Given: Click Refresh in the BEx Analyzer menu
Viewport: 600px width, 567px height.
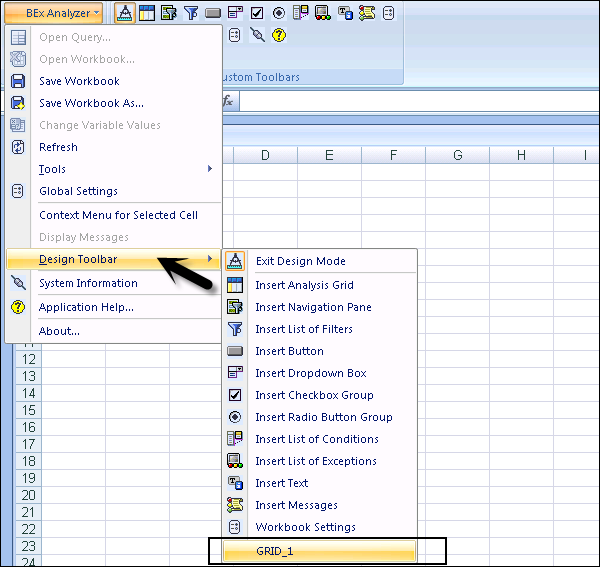Looking at the screenshot, I should 58,147.
